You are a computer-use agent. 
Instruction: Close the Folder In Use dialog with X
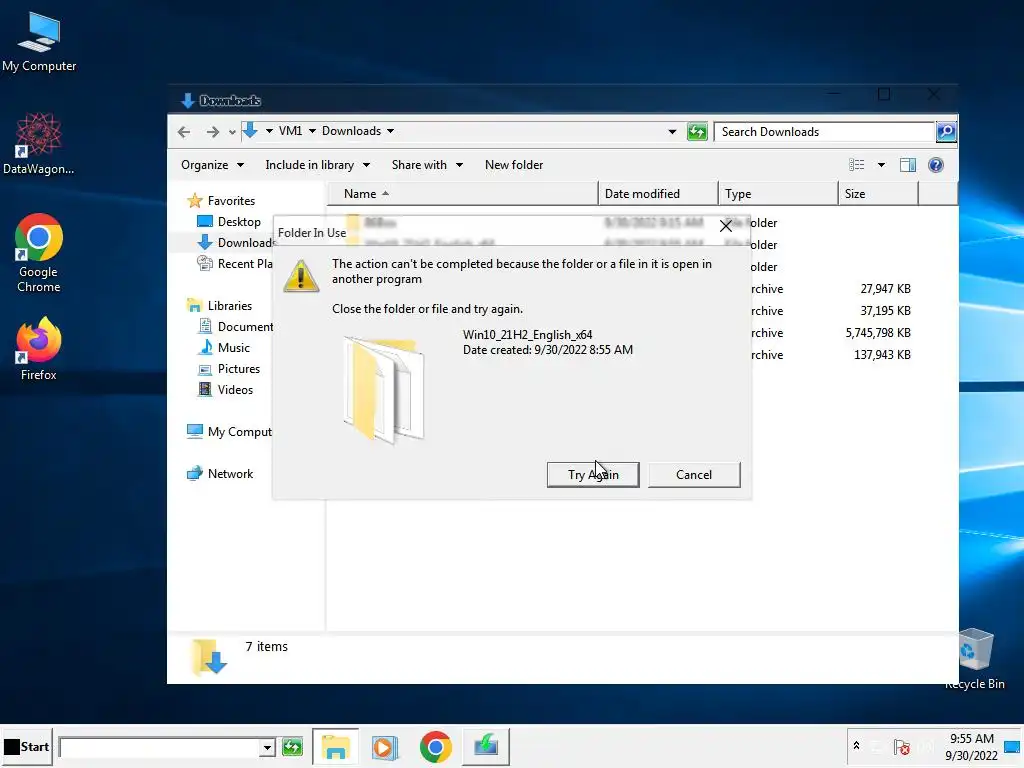(x=726, y=226)
